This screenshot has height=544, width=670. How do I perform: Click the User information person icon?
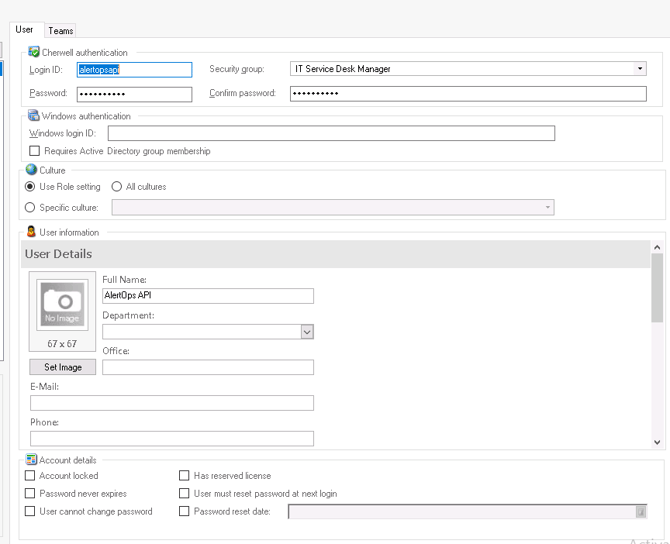(x=31, y=232)
